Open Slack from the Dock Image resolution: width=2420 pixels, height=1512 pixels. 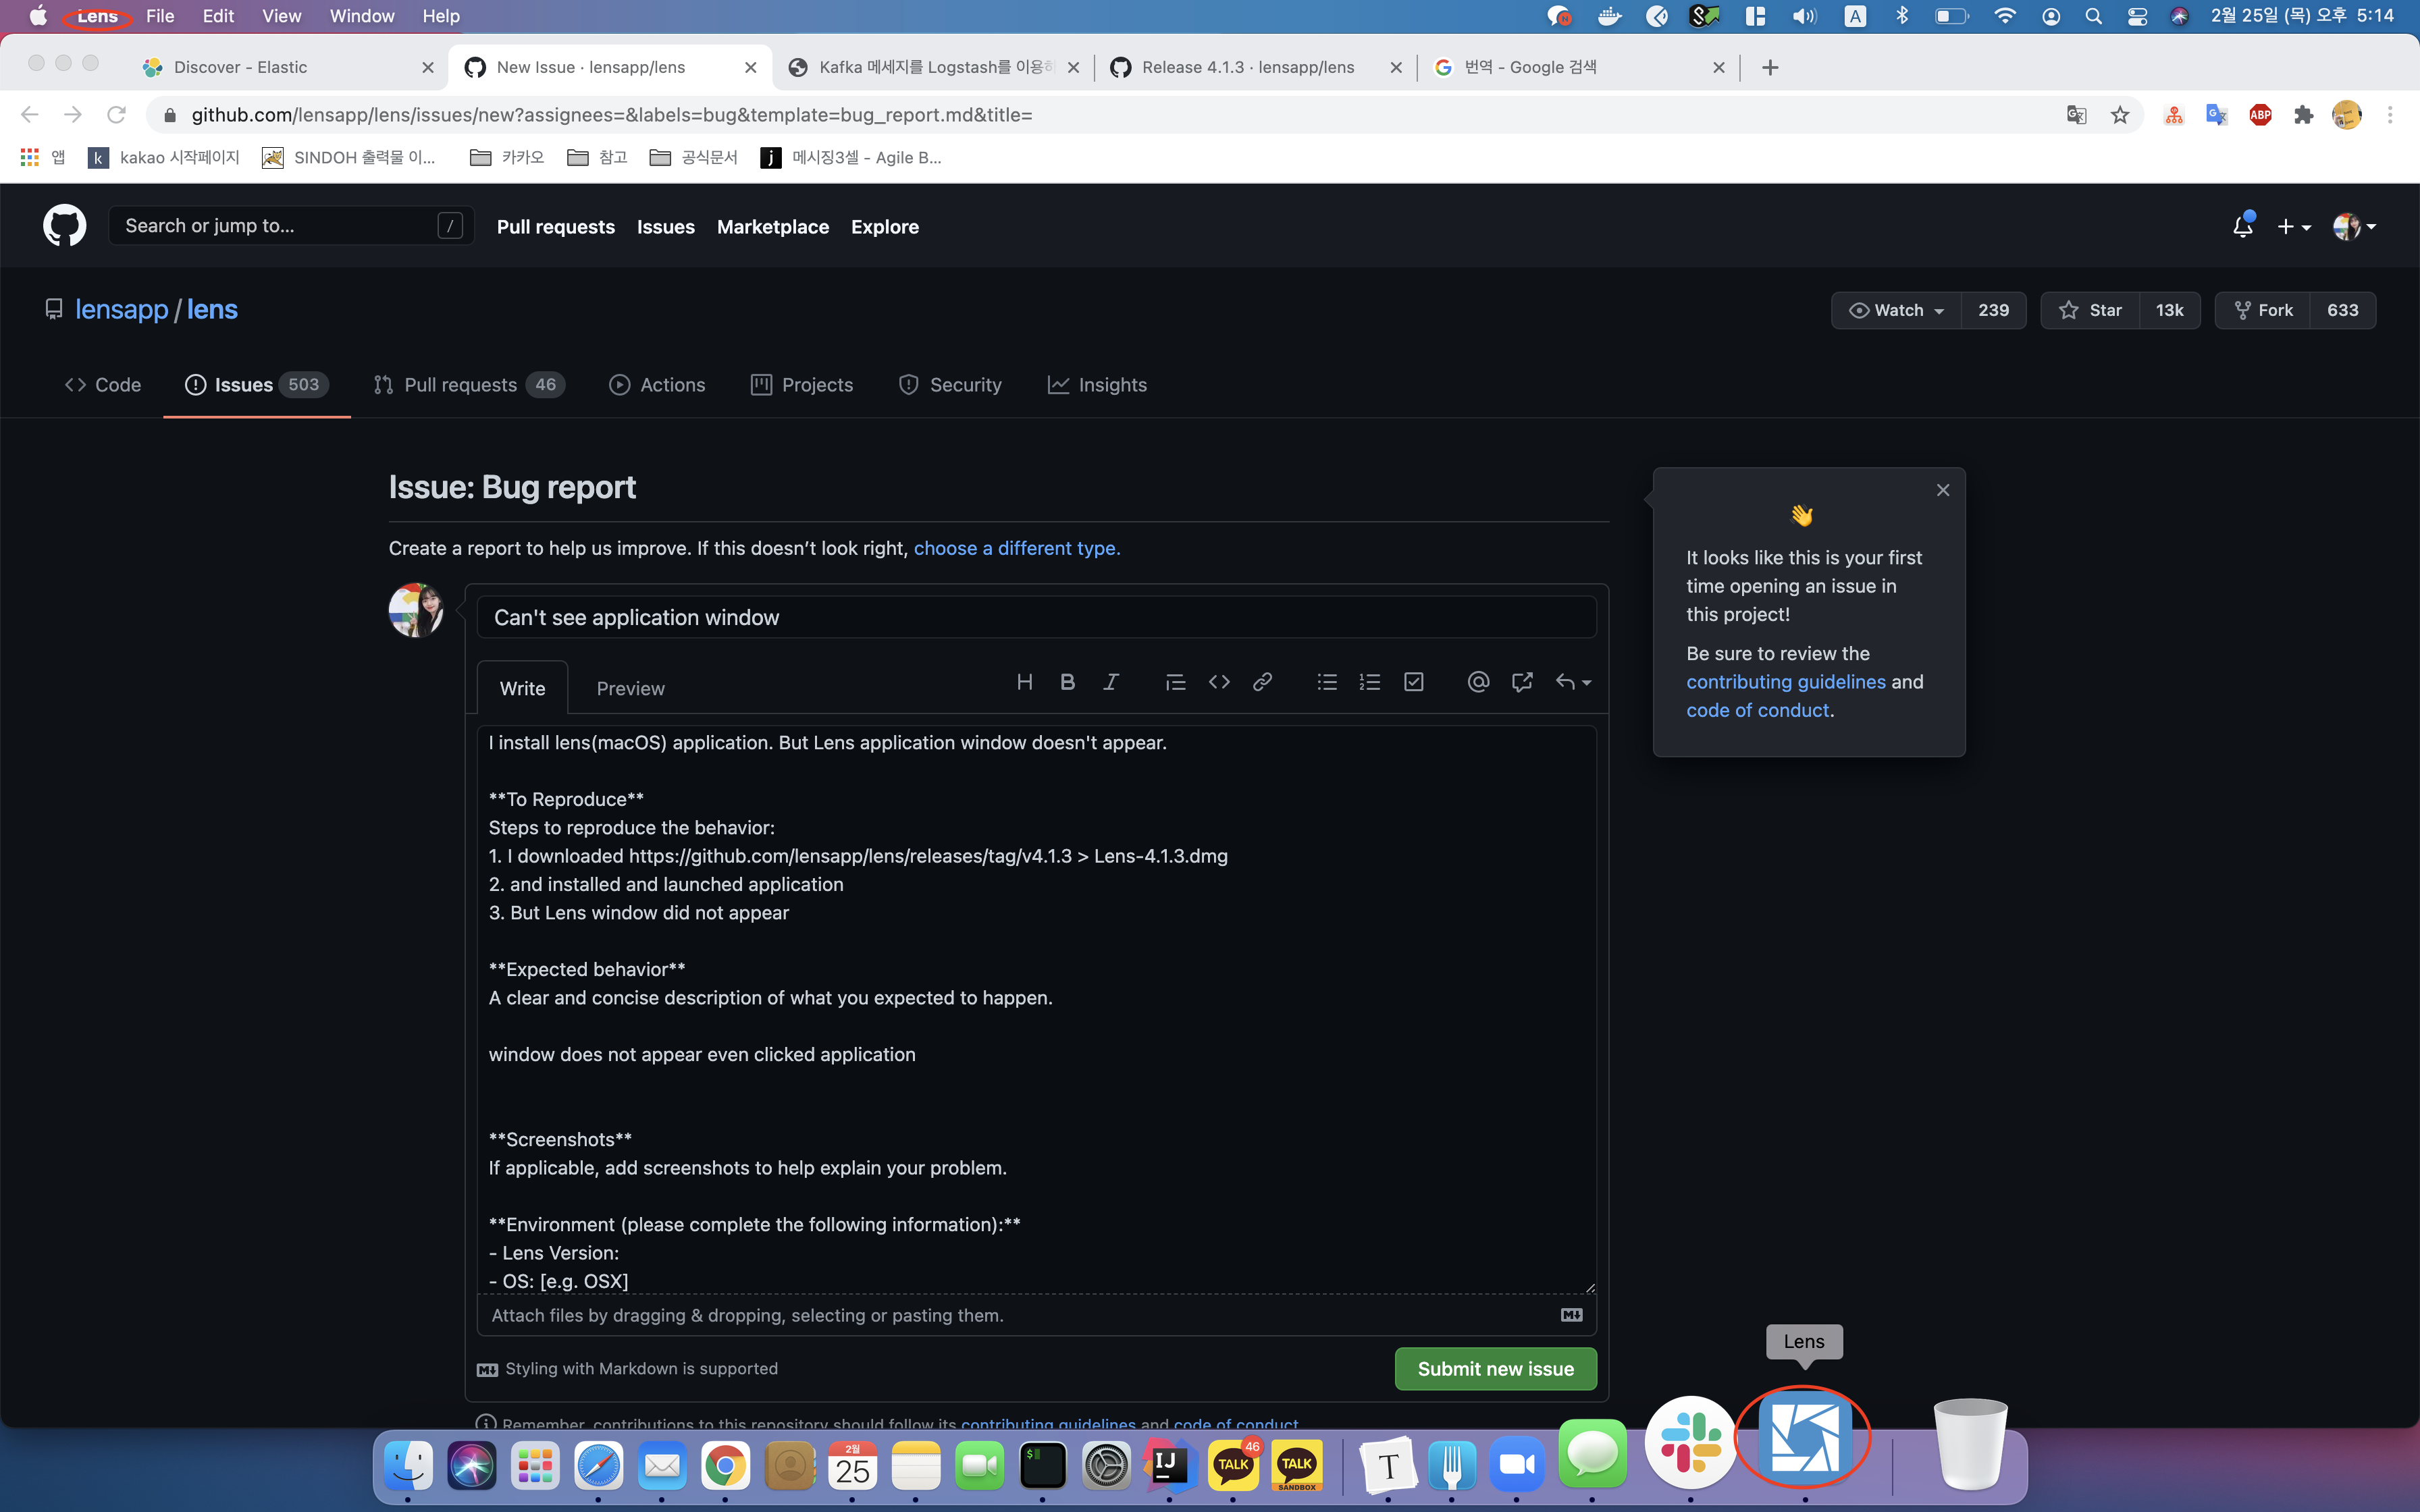coord(1689,1443)
